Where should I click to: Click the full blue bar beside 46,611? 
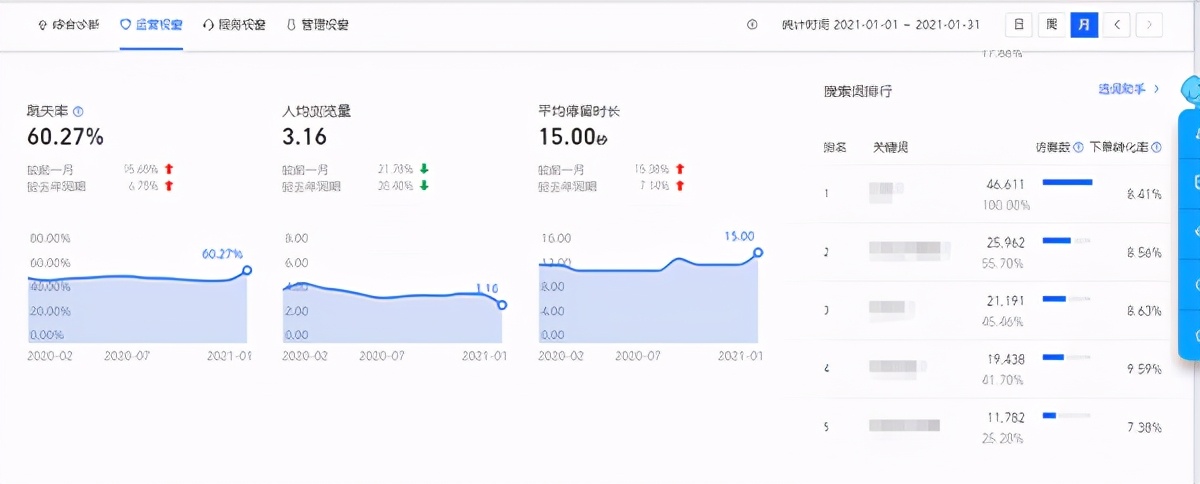point(1067,183)
